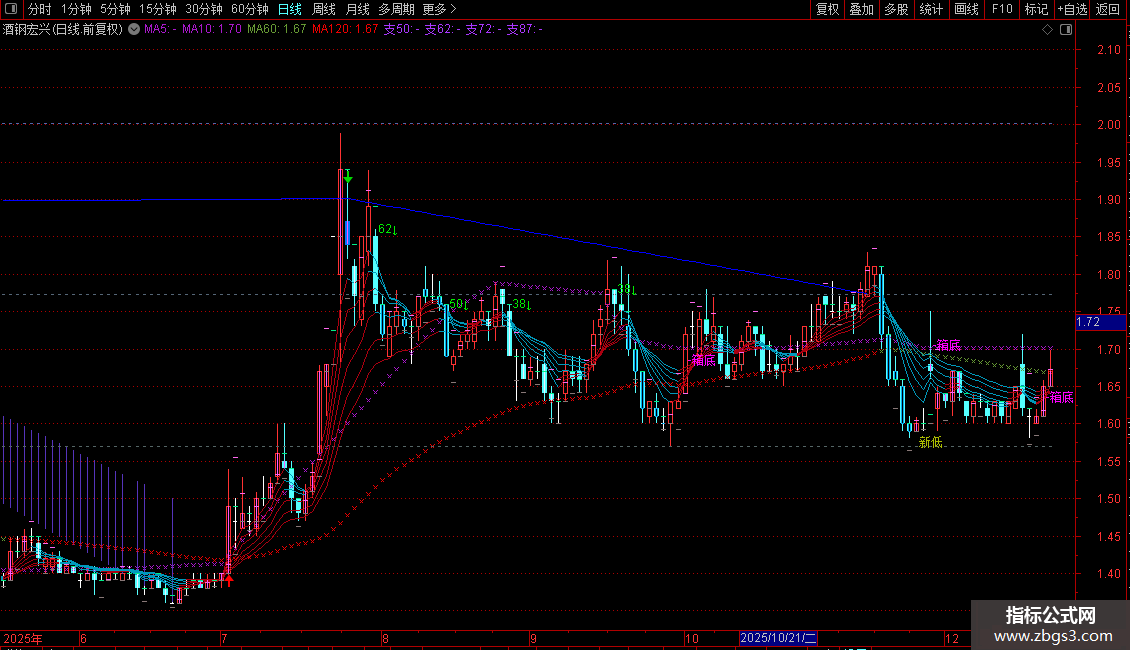Click the 返回 back button
Viewport: 1130px width, 650px height.
coord(1108,9)
